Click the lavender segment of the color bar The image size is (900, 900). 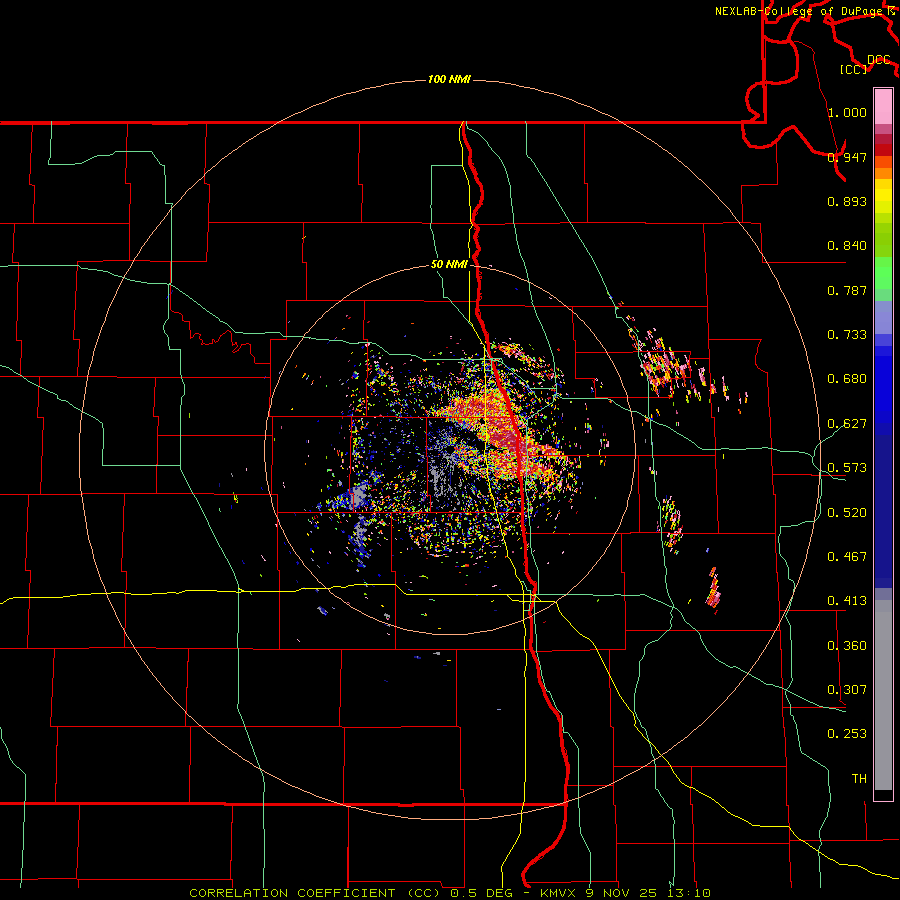tap(883, 317)
